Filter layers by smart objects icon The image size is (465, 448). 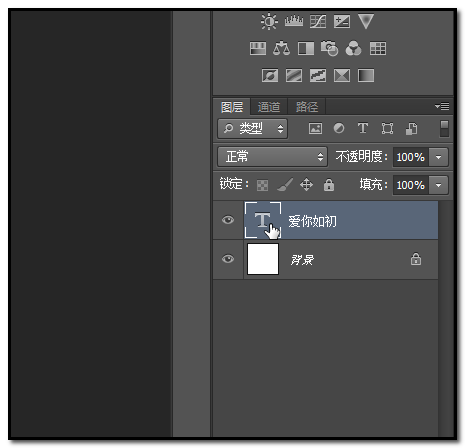click(411, 128)
